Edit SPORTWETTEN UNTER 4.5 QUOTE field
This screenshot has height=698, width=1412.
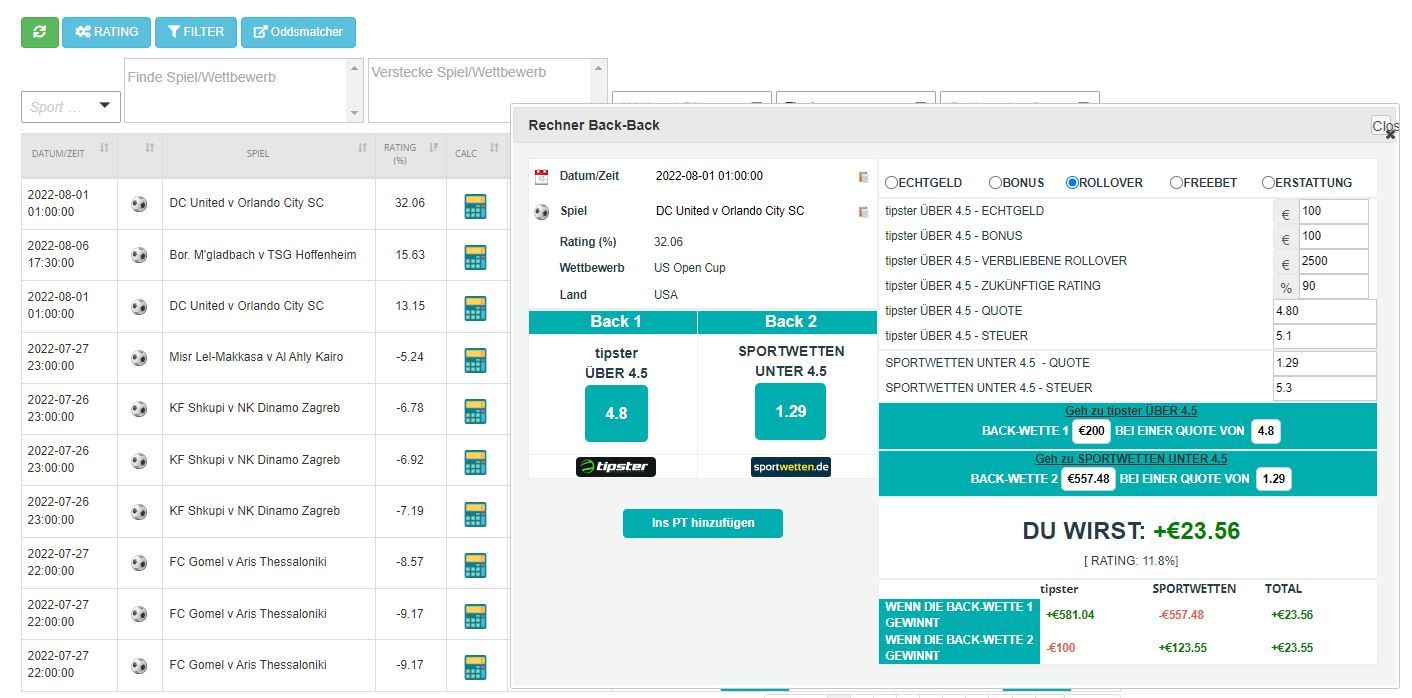[1325, 364]
